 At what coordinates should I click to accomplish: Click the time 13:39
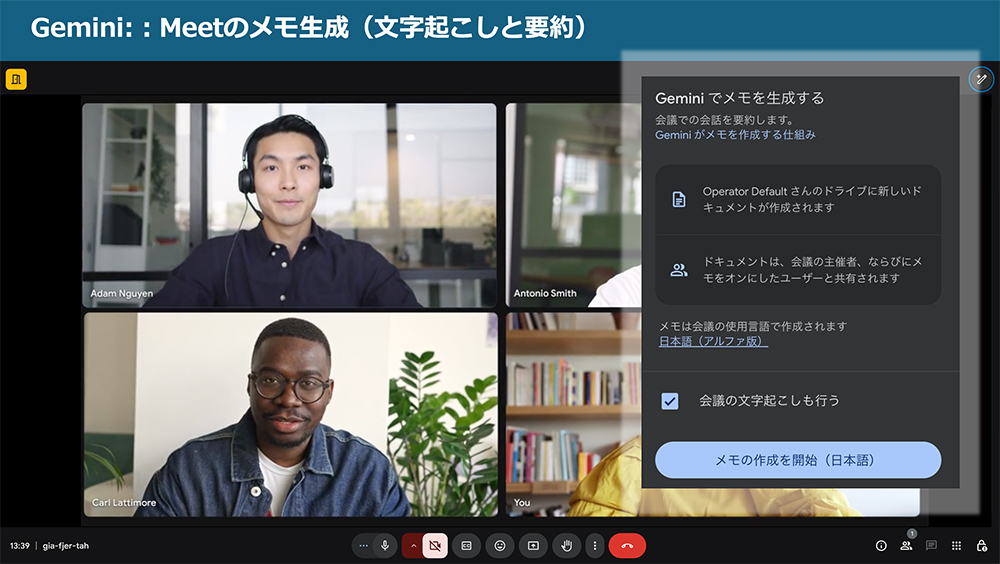point(20,545)
